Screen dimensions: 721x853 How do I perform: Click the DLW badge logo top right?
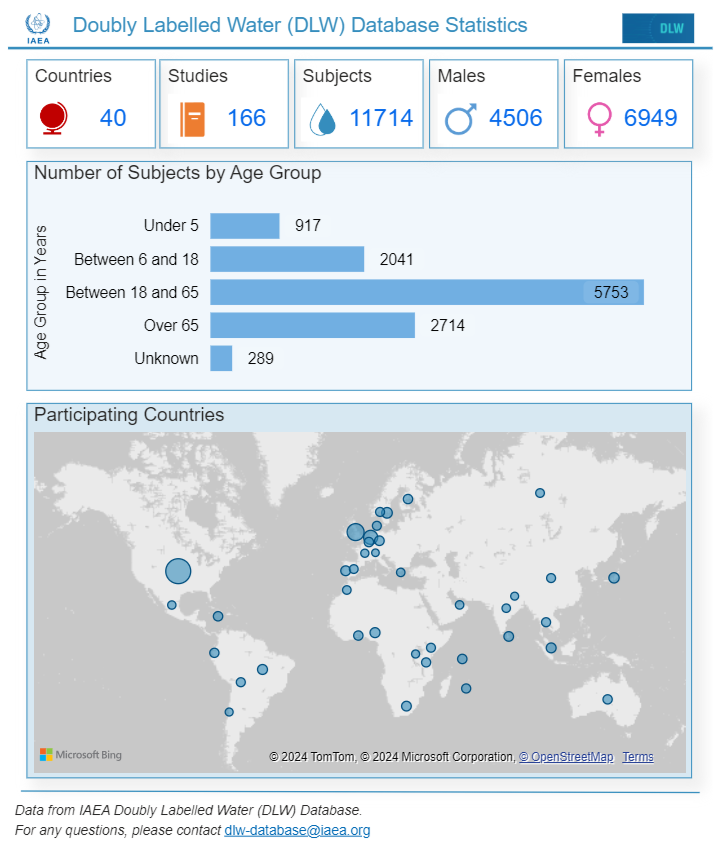658,28
